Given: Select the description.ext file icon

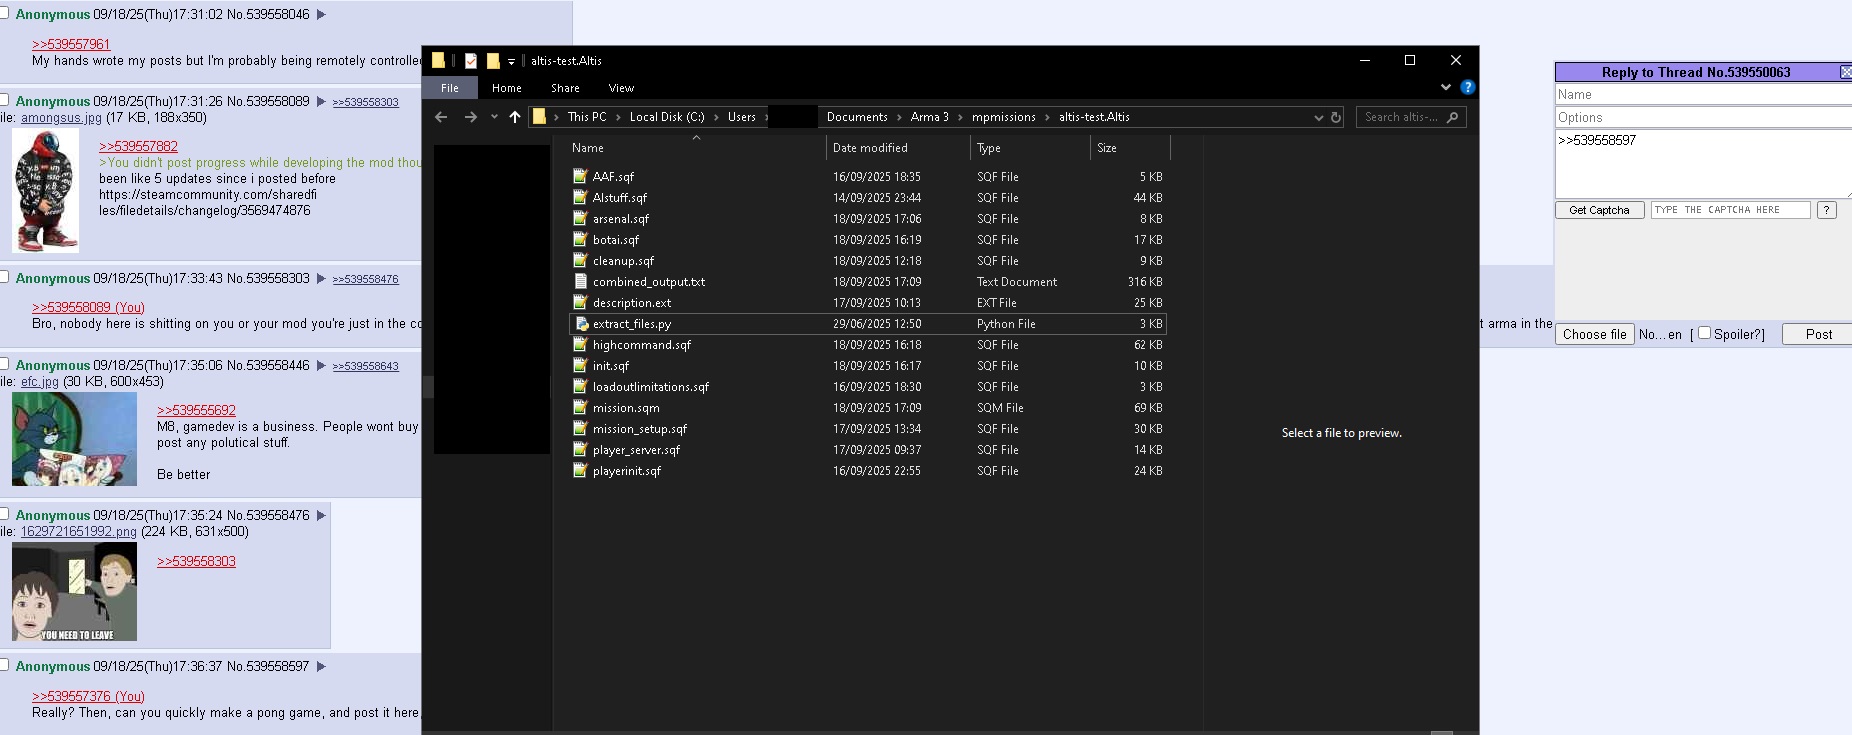Looking at the screenshot, I should tap(580, 302).
